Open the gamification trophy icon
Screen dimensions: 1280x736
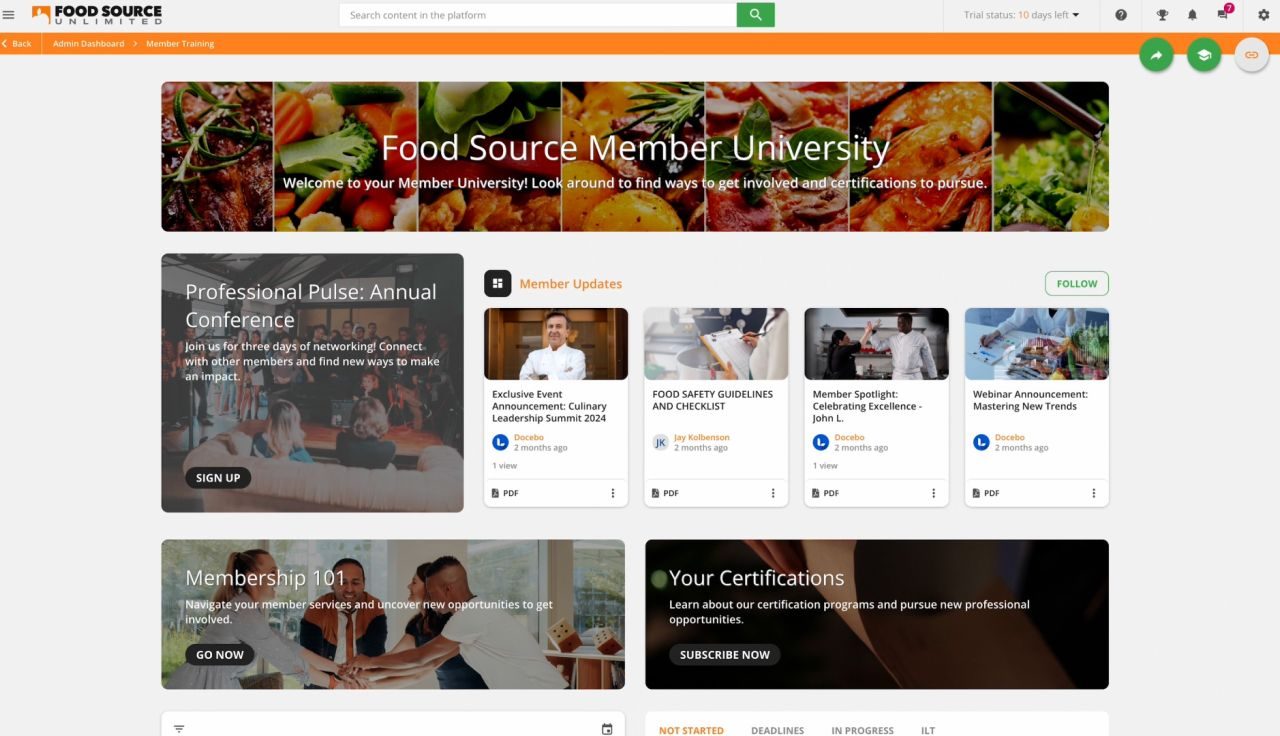tap(1162, 15)
